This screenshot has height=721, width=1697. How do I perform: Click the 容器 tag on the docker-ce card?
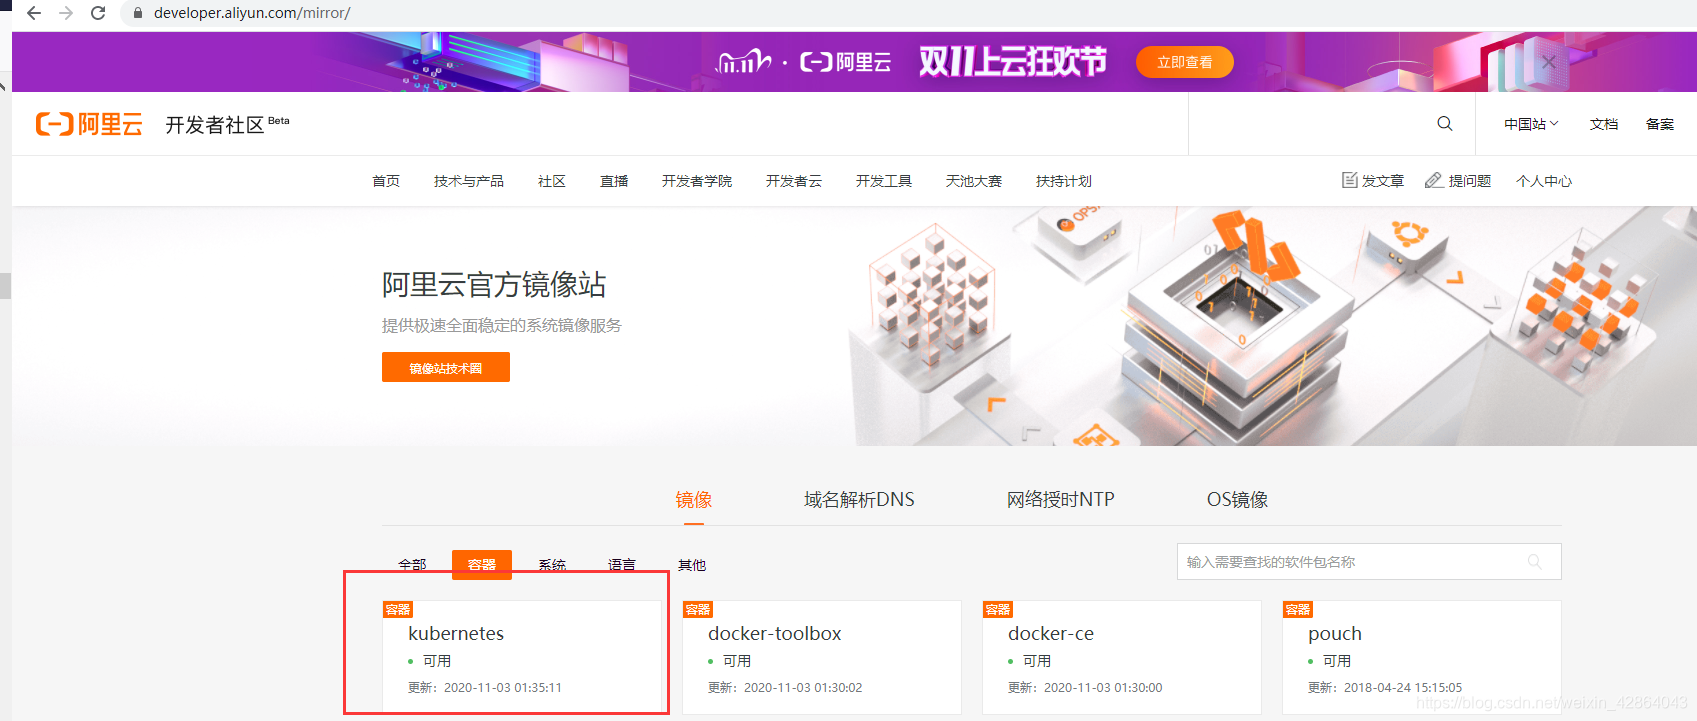point(998,609)
